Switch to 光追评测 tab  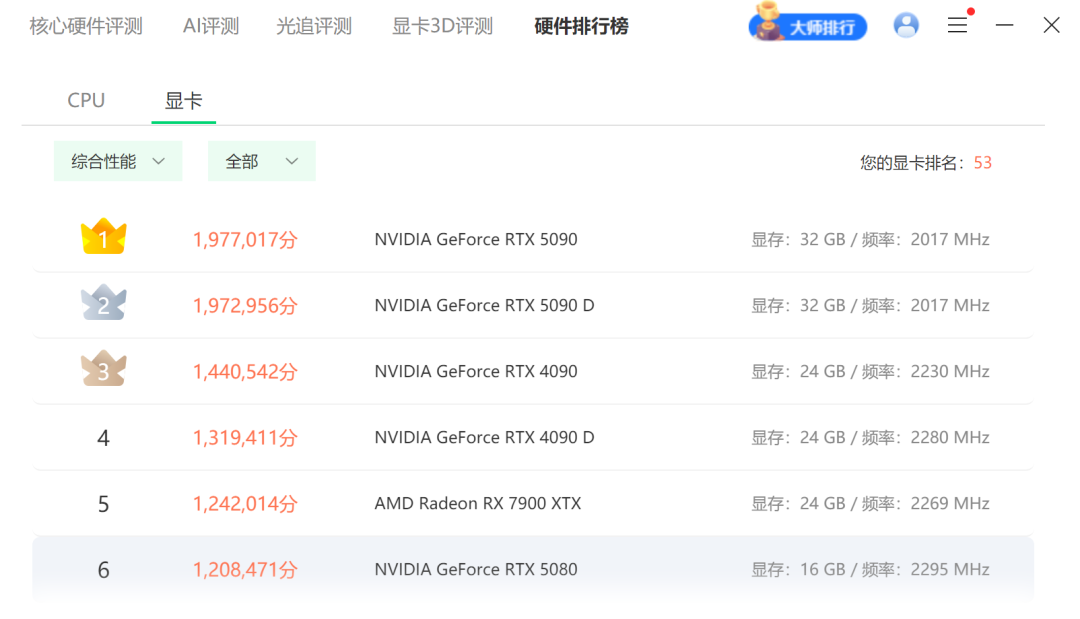point(314,26)
